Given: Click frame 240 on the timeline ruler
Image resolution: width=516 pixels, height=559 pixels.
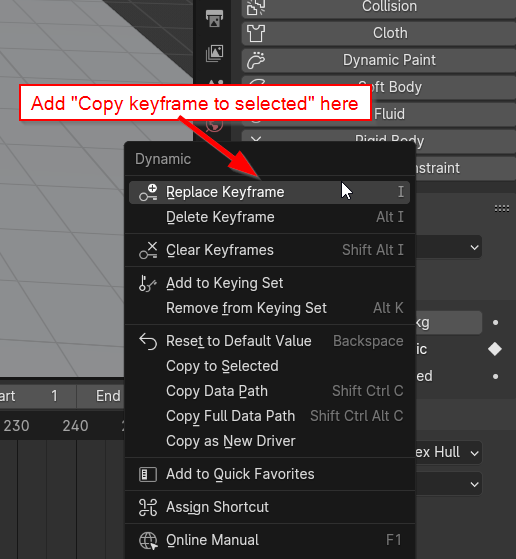Looking at the screenshot, I should click(x=75, y=426).
